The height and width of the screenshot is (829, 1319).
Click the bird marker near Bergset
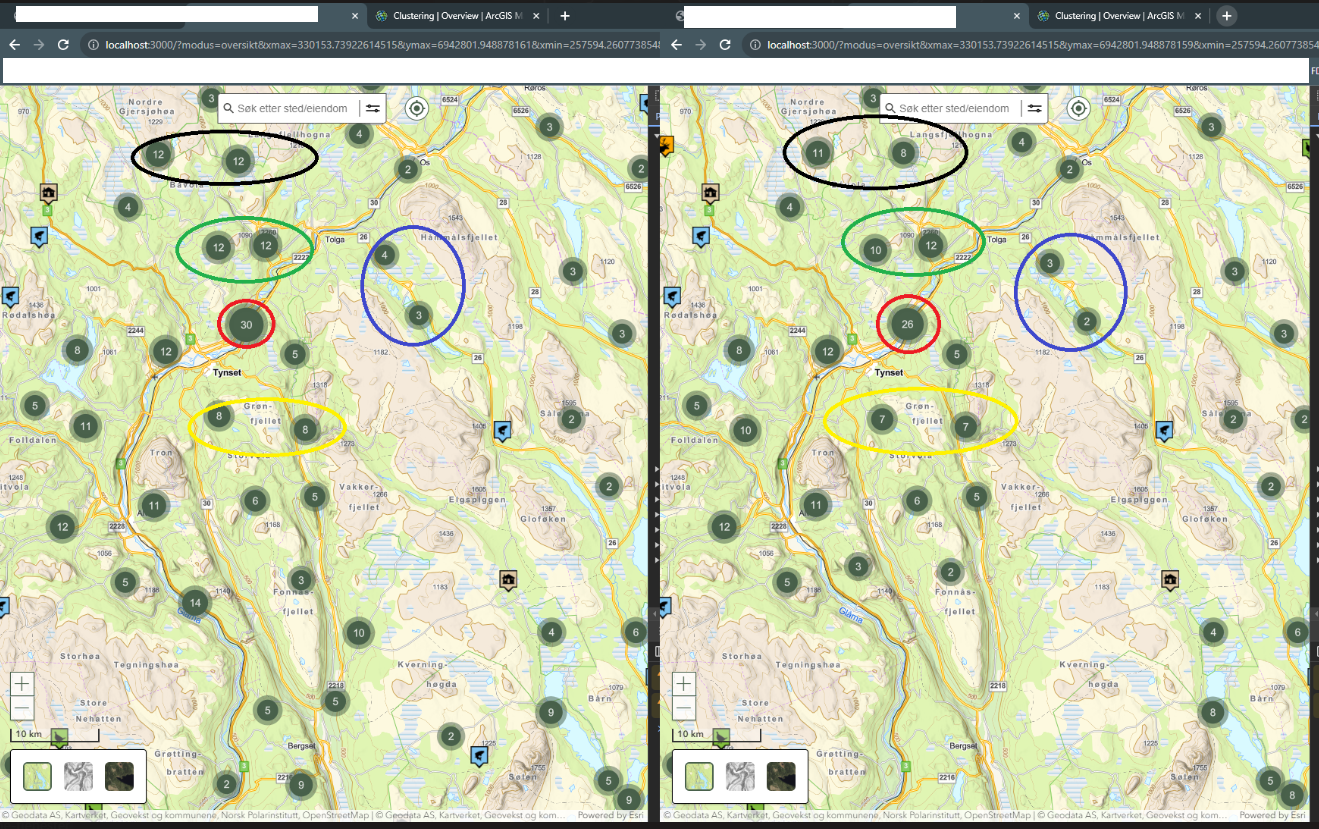click(479, 757)
